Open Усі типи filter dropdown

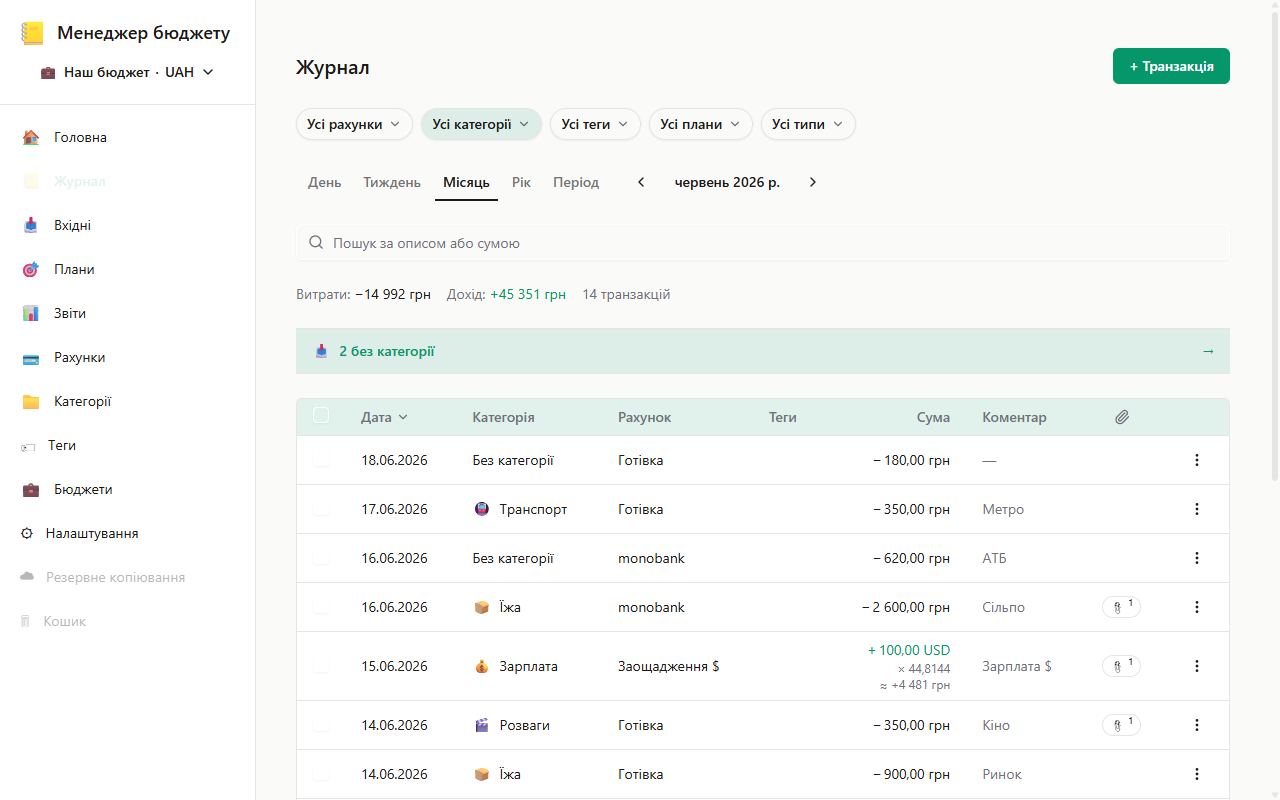click(808, 124)
